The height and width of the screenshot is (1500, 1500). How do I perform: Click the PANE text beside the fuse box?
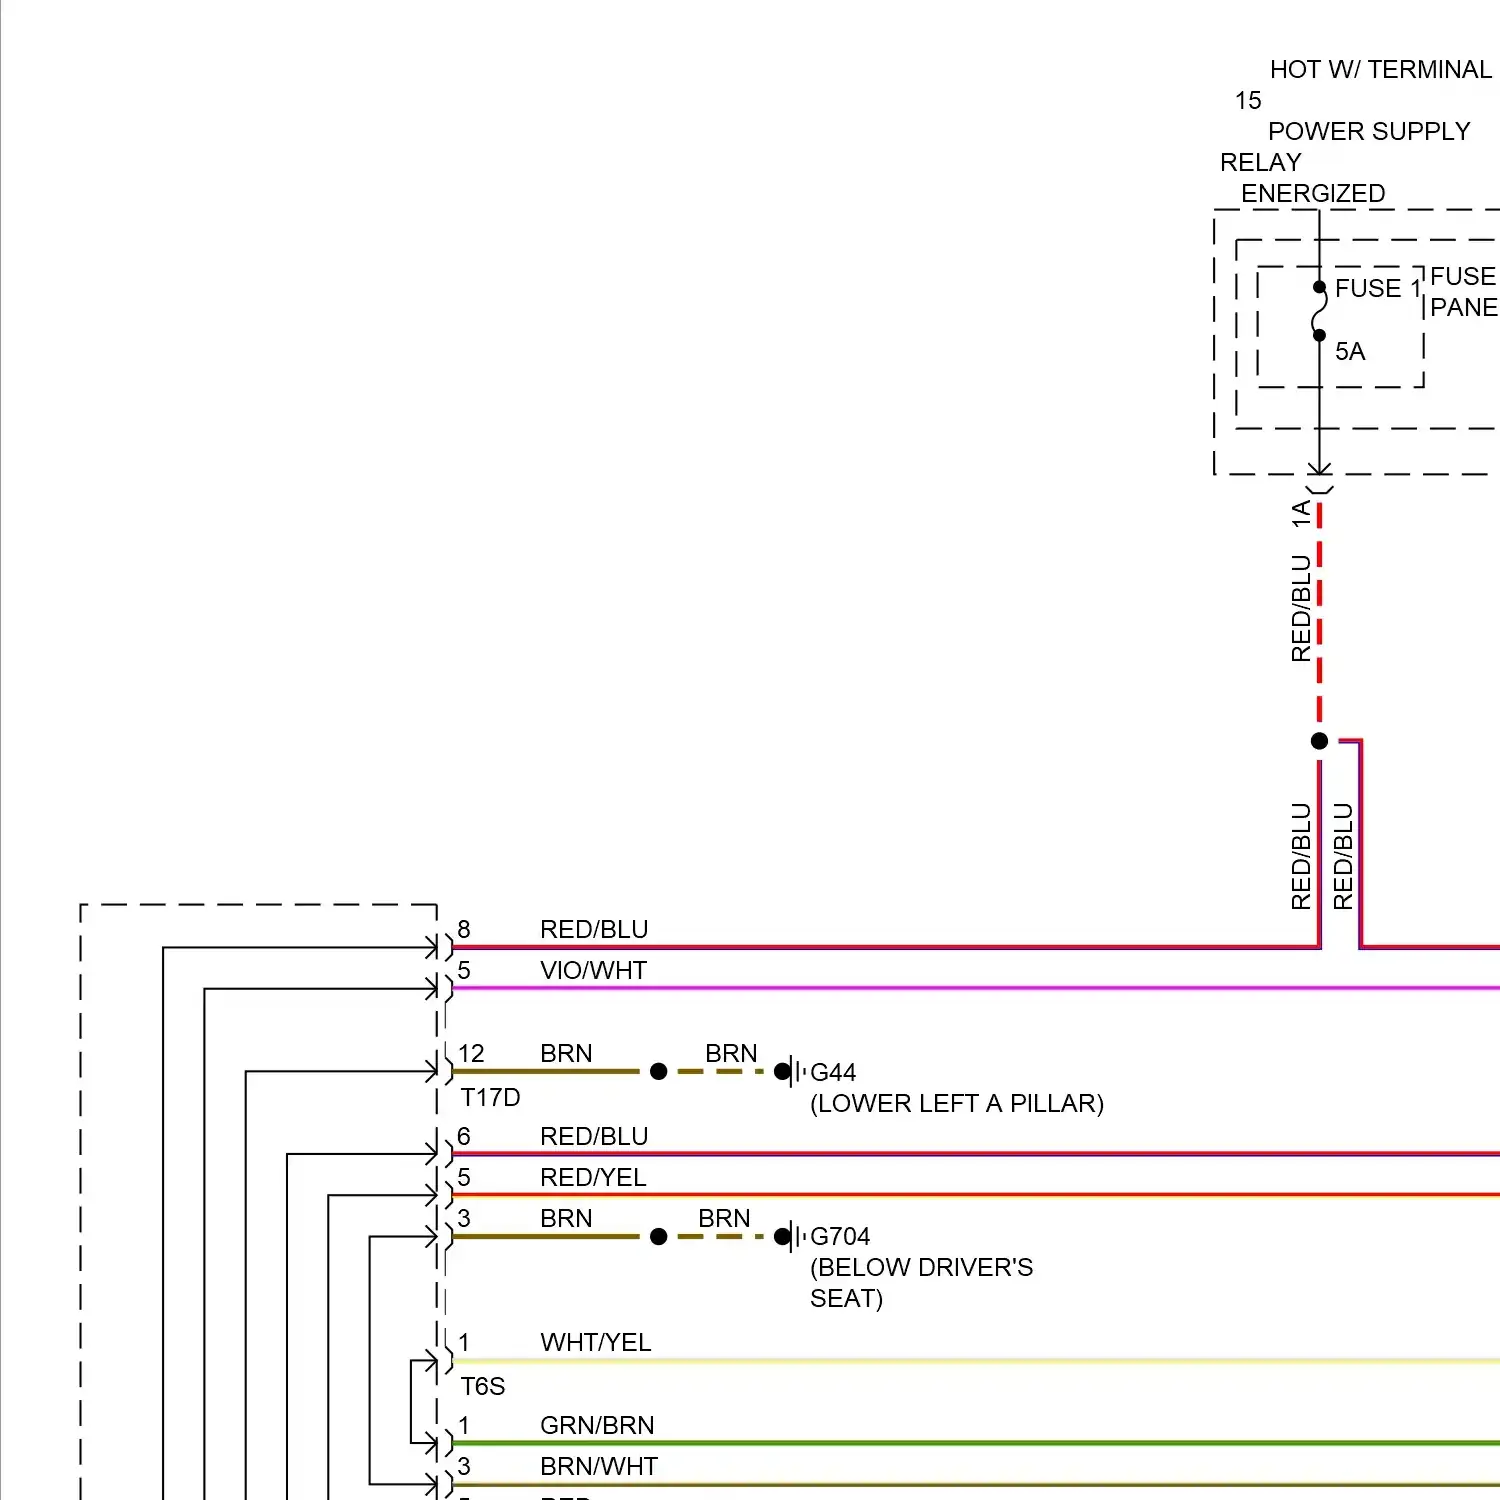pyautogui.click(x=1464, y=308)
